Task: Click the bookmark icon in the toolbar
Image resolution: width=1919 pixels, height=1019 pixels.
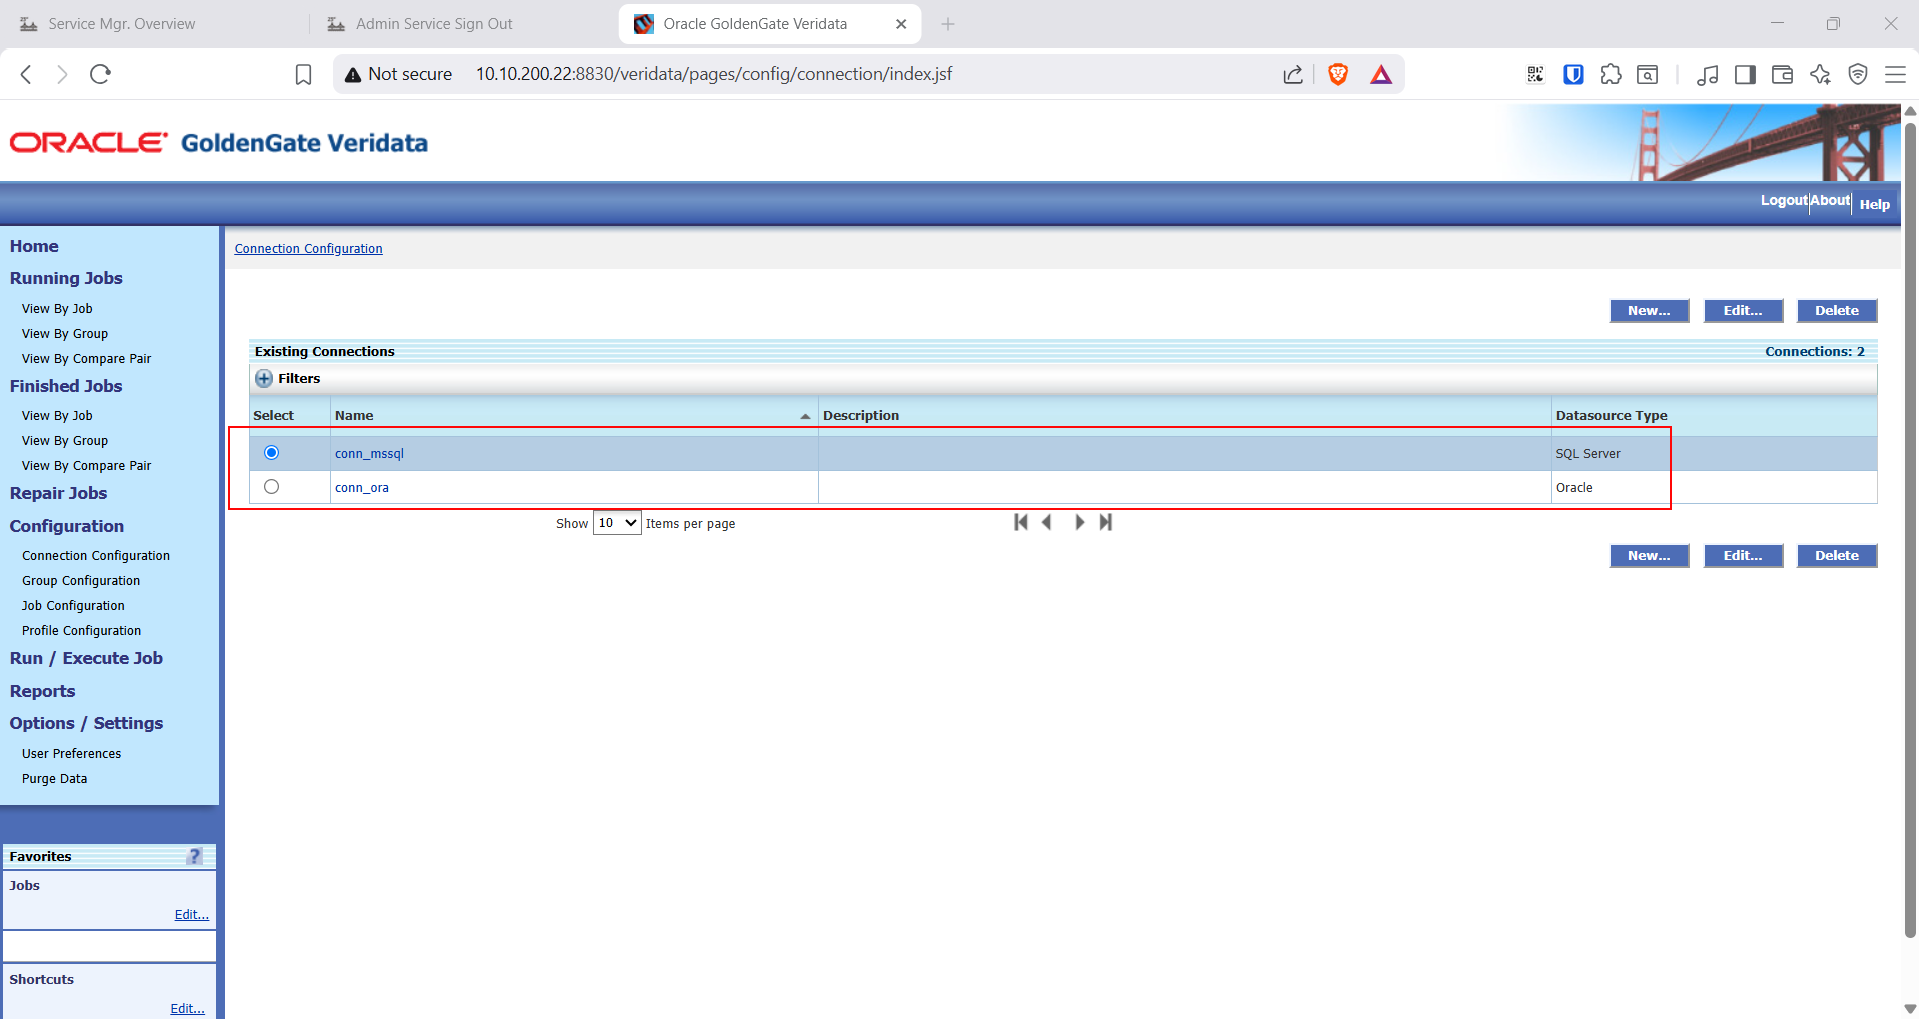Action: (x=304, y=74)
